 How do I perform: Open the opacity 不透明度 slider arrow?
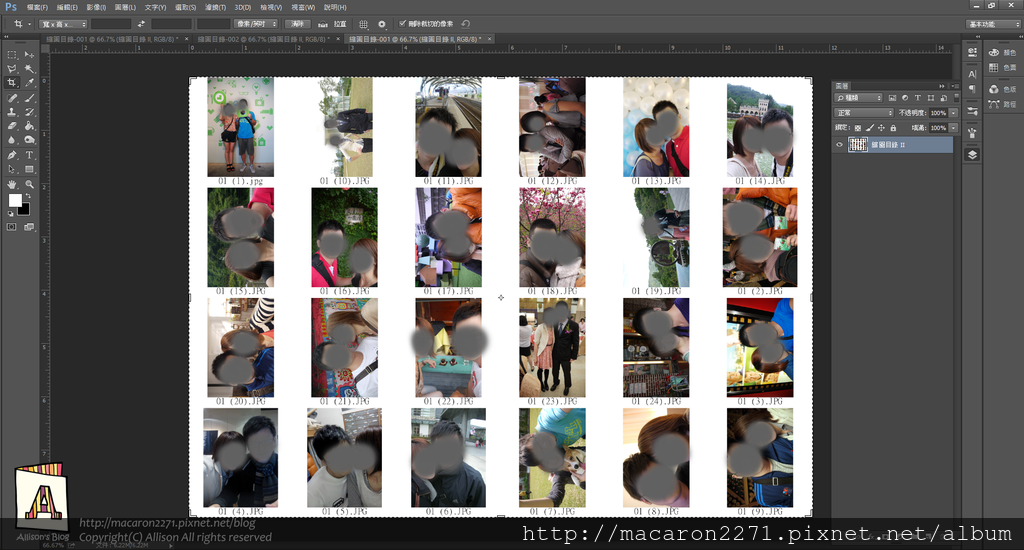953,113
